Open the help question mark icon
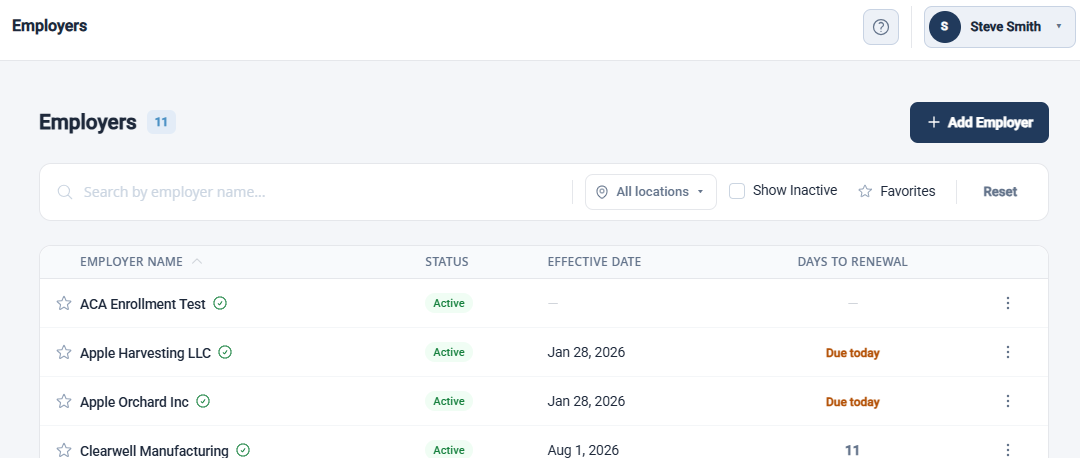This screenshot has height=458, width=1080. (x=880, y=27)
